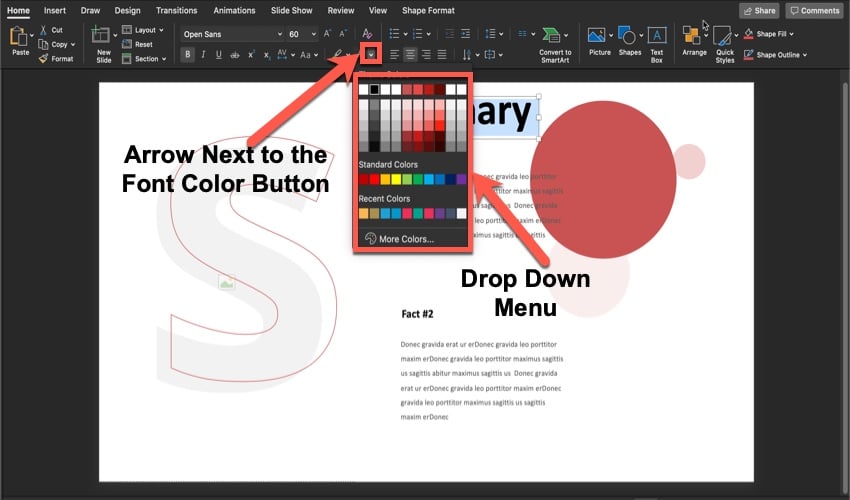Click the Paste clipboard icon
Screen dimensions: 850x500
pyautogui.click(x=19, y=38)
